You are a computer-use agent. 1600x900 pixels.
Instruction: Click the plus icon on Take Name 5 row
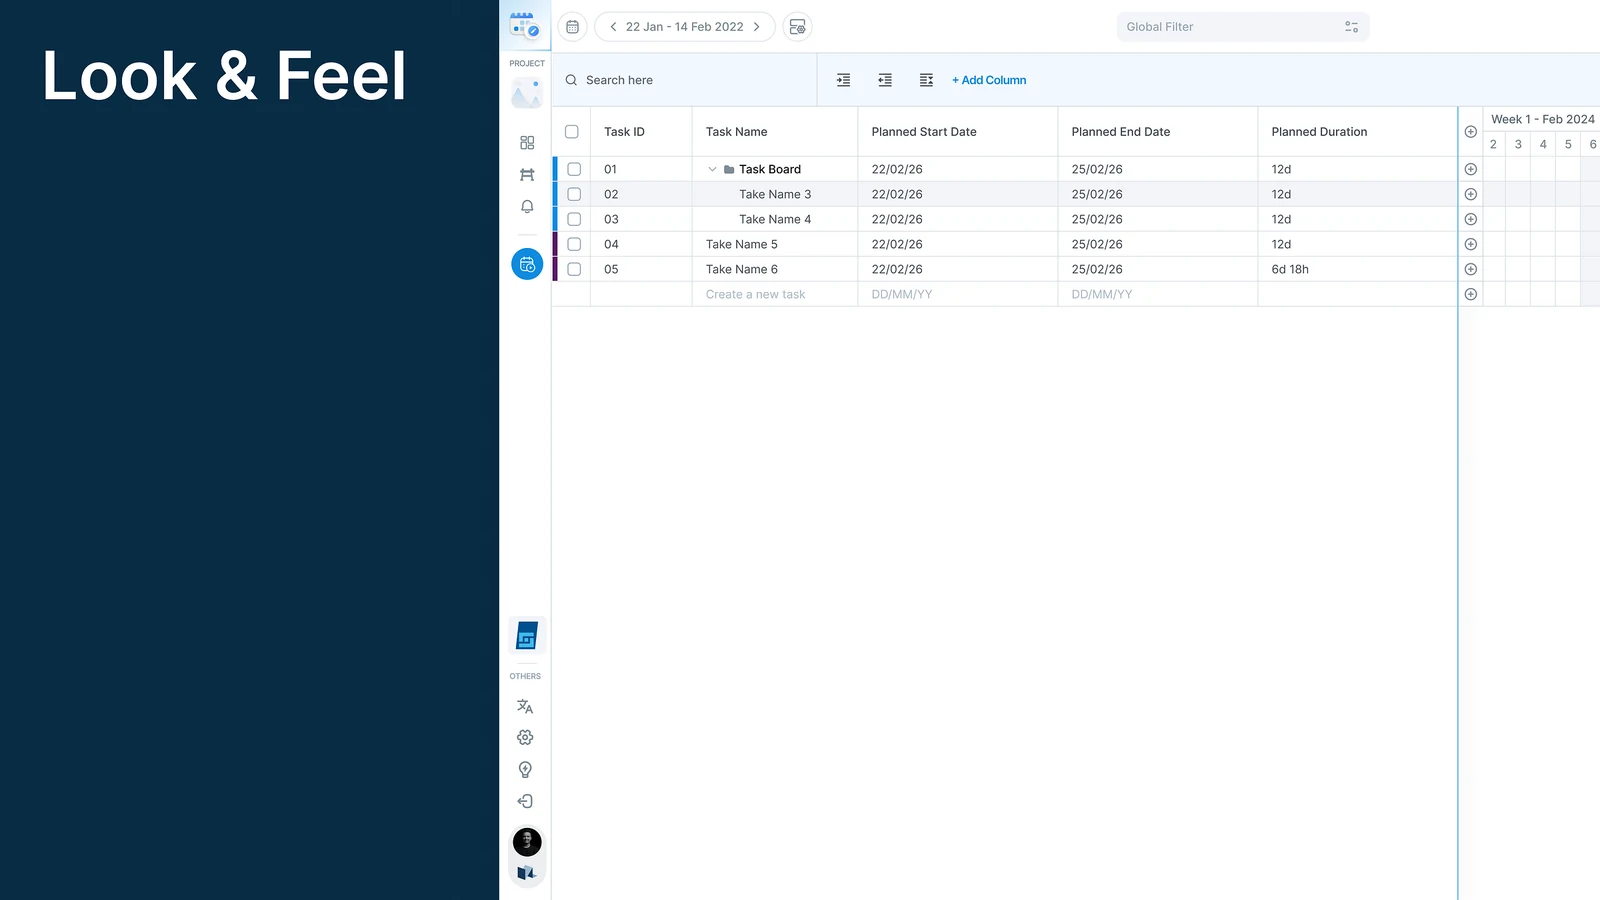[1470, 244]
